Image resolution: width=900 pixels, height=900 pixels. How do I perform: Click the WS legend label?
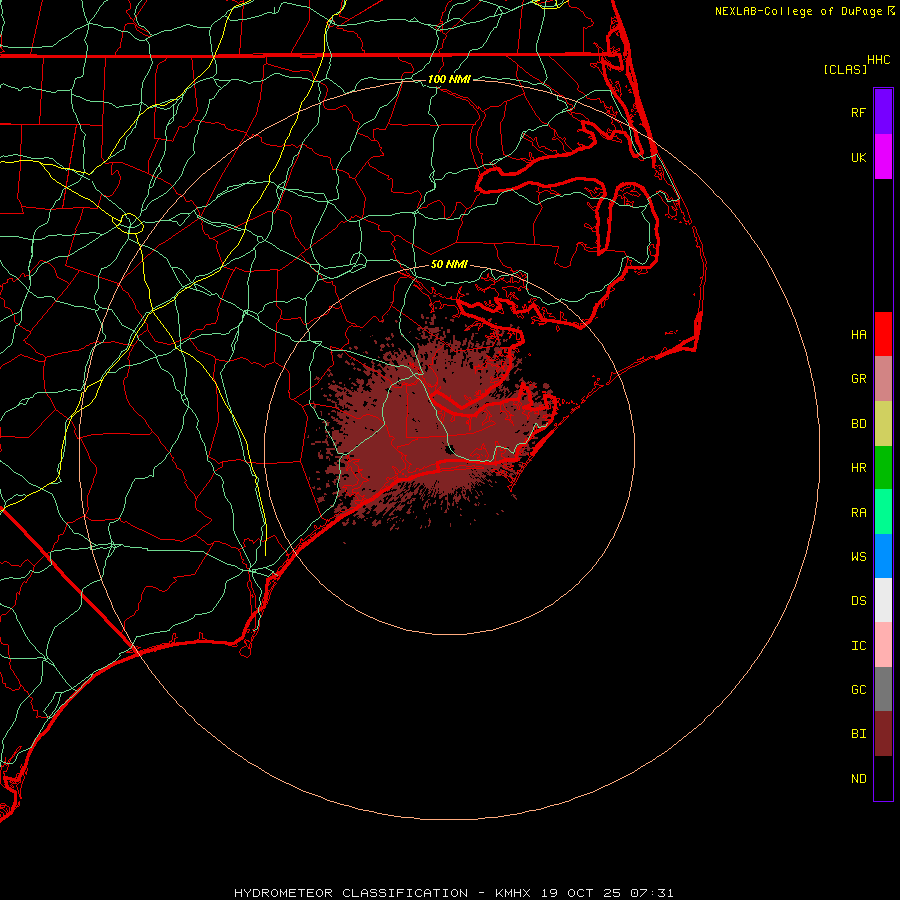click(858, 556)
